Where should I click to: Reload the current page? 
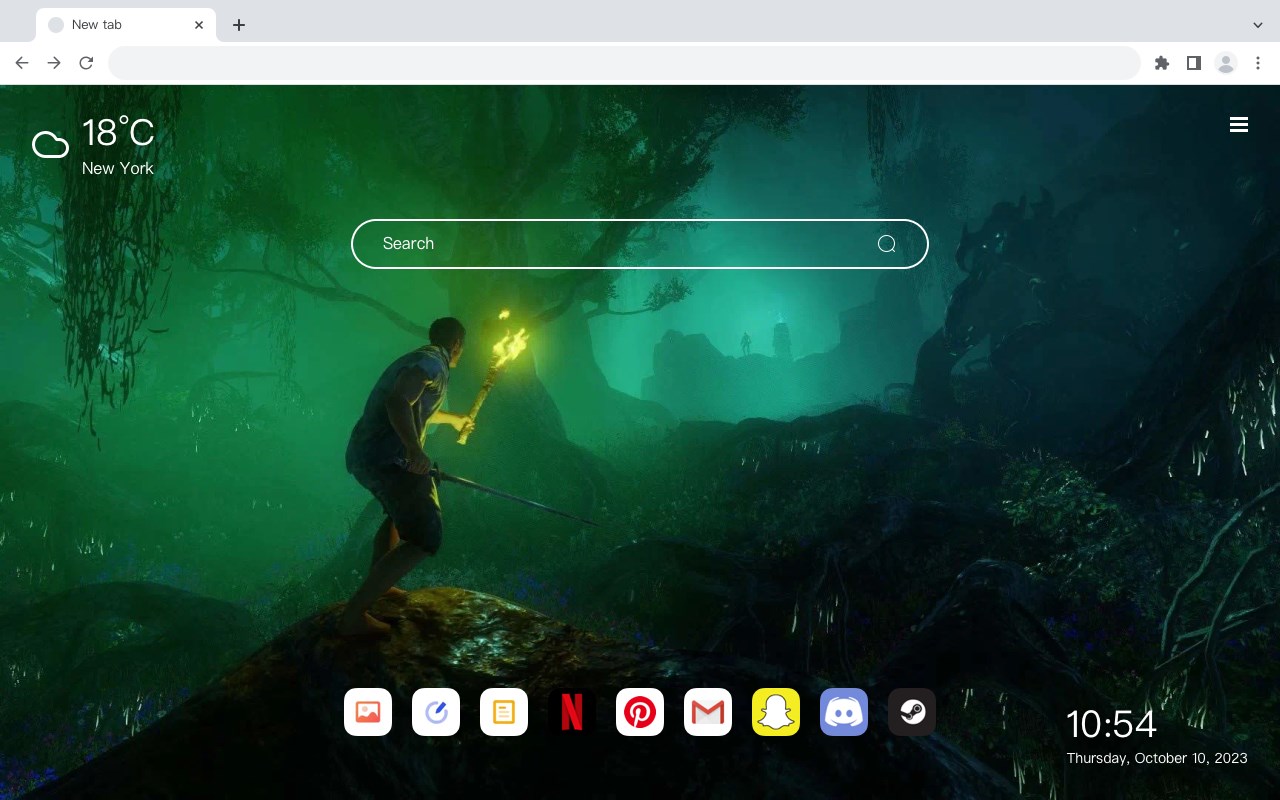[x=86, y=63]
